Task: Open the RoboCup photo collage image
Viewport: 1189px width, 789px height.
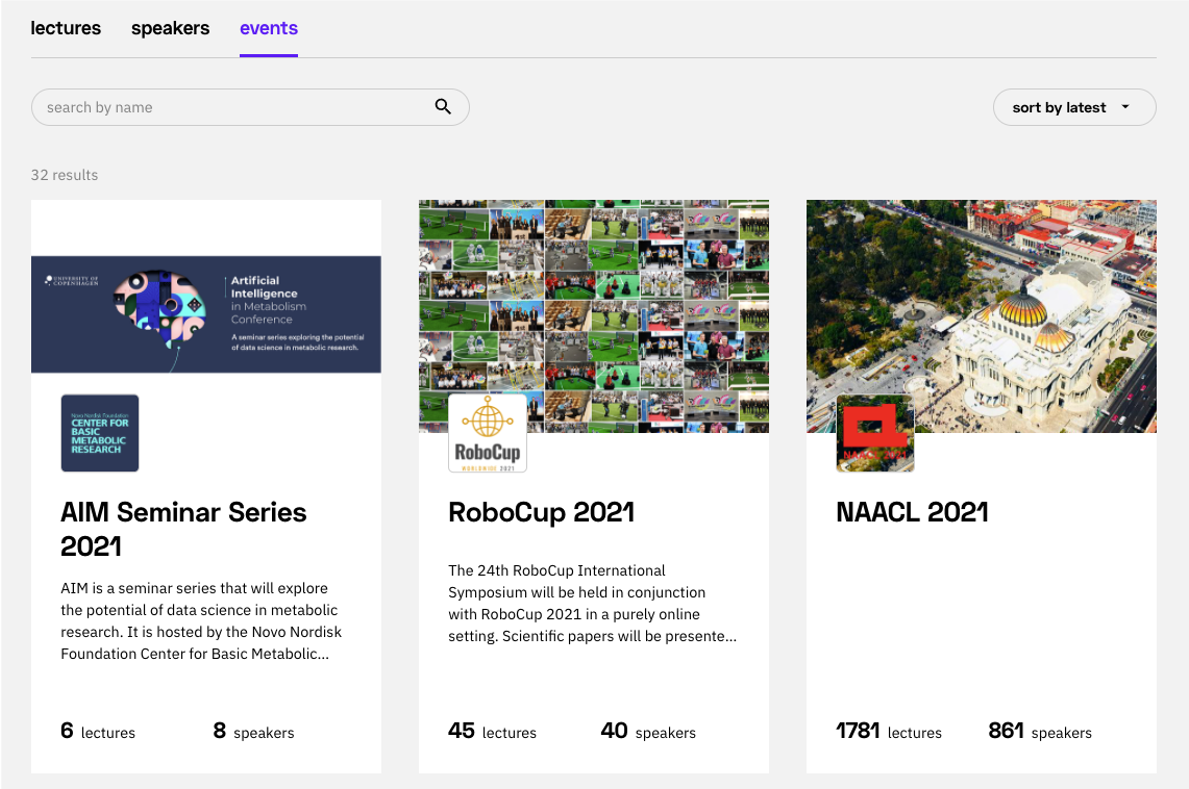Action: pyautogui.click(x=594, y=316)
